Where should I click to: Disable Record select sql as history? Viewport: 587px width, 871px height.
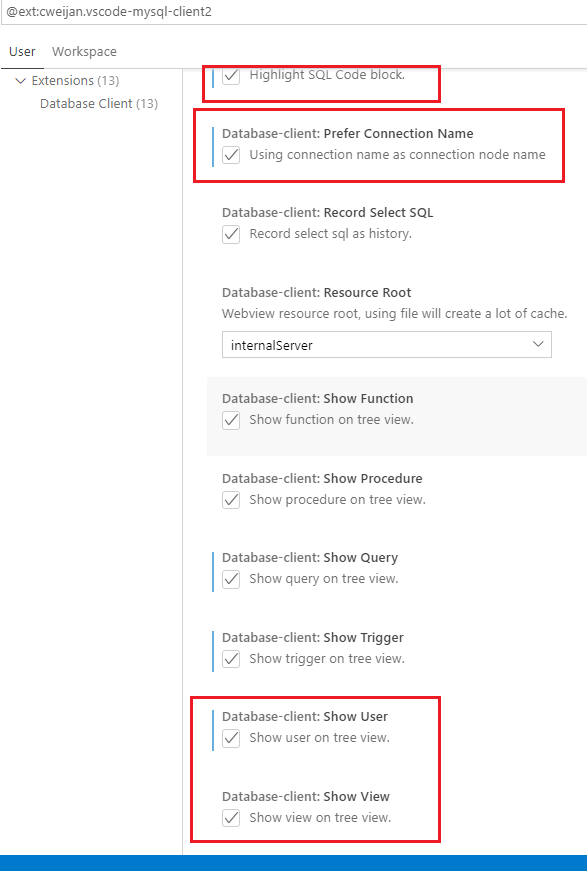231,233
